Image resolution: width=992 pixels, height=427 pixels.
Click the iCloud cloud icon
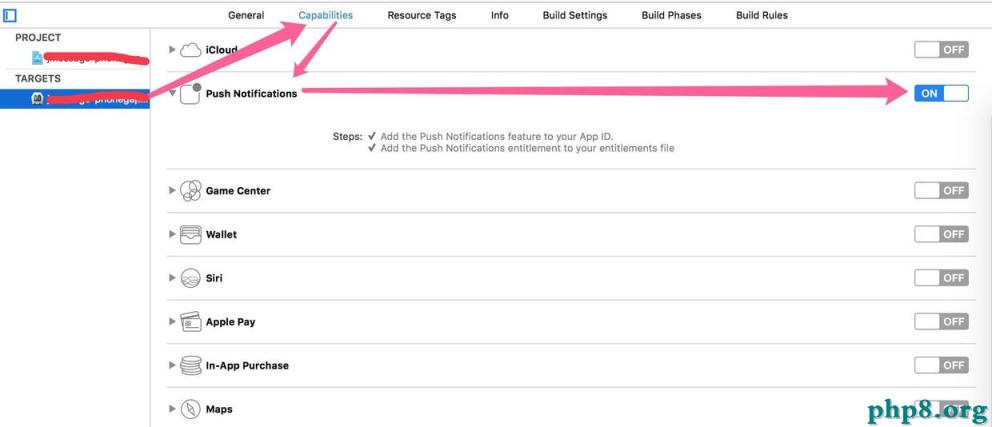coord(190,50)
